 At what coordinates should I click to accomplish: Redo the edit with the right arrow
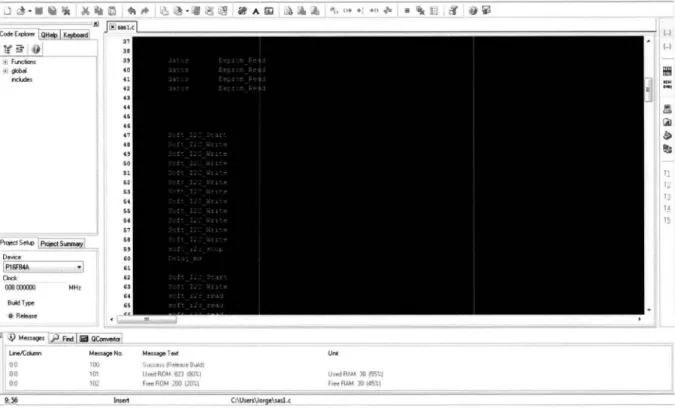[145, 11]
